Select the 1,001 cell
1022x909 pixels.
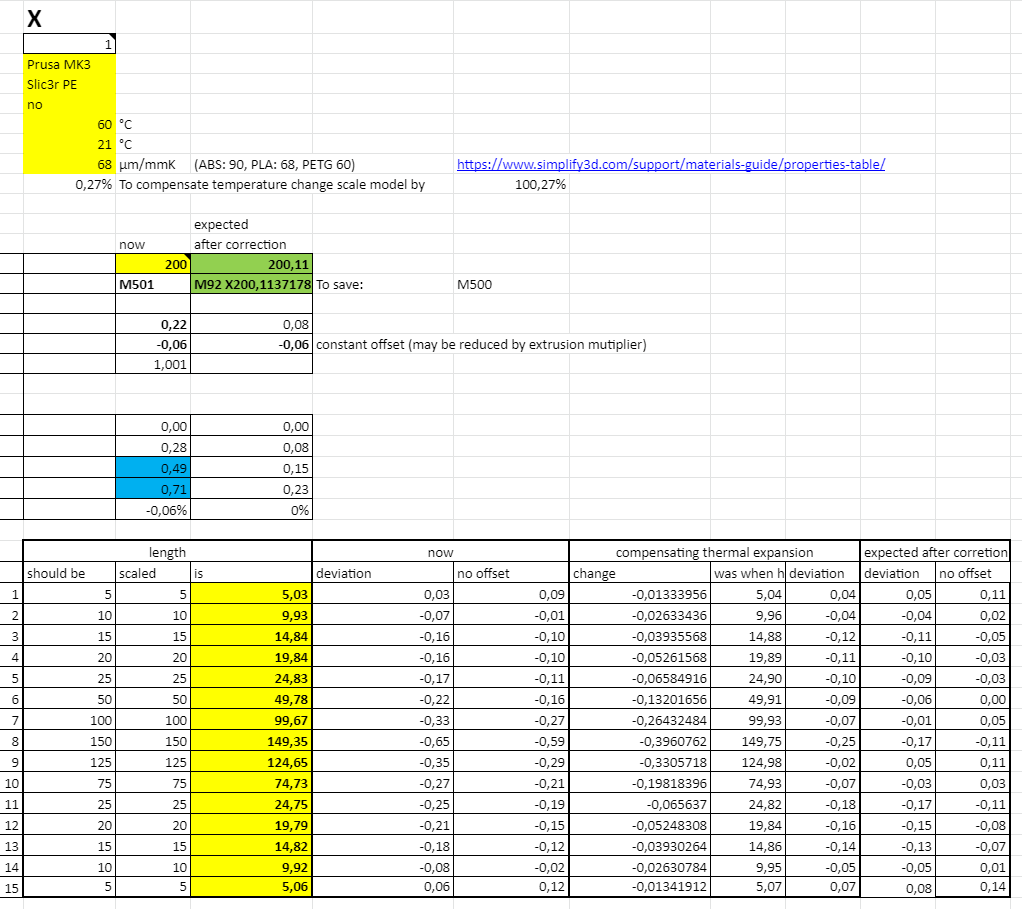click(x=153, y=364)
